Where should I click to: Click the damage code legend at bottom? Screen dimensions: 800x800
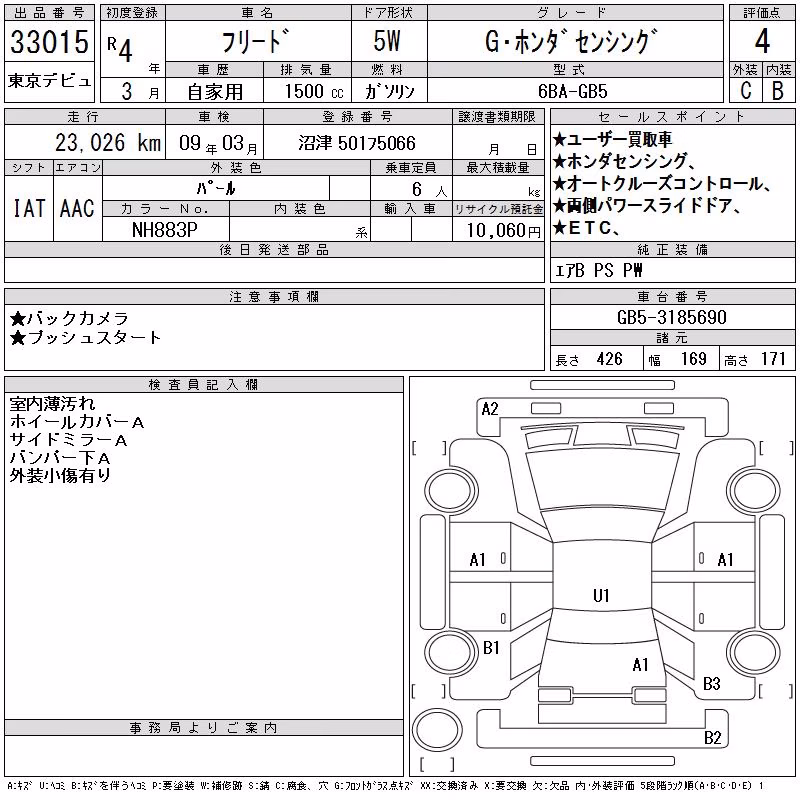click(385, 786)
